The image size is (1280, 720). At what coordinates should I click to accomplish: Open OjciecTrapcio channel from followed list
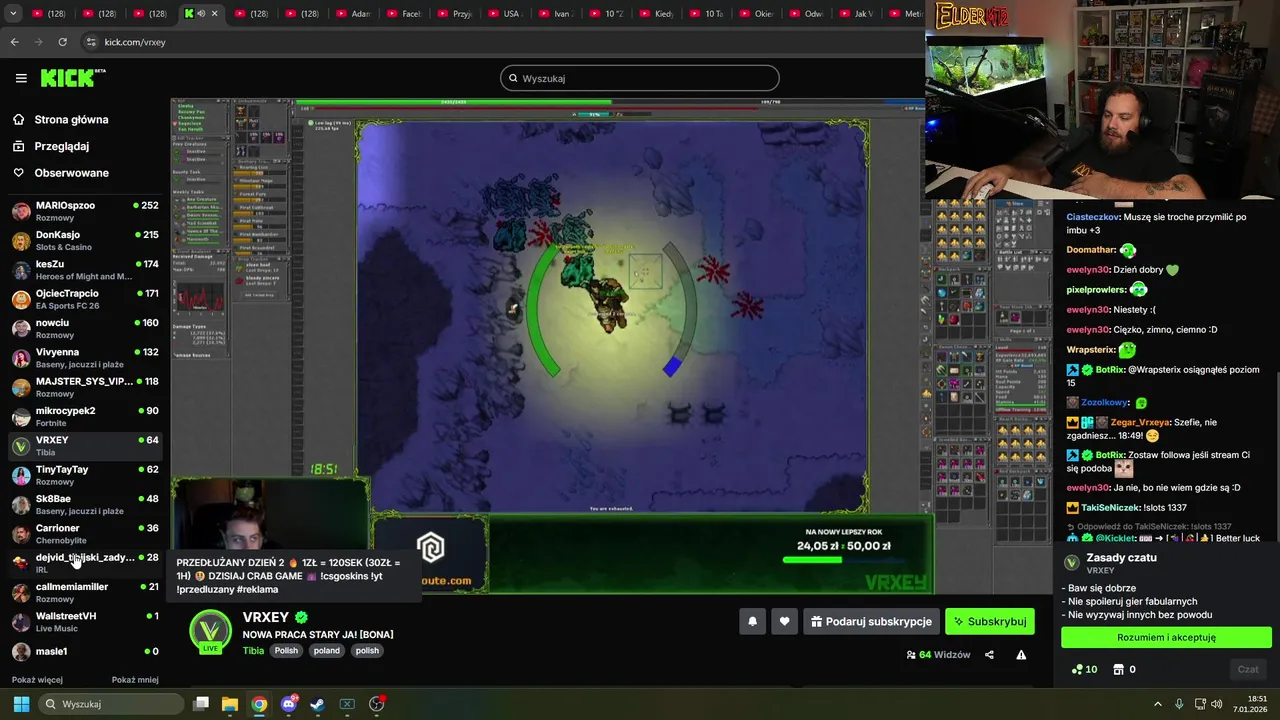pyautogui.click(x=85, y=299)
